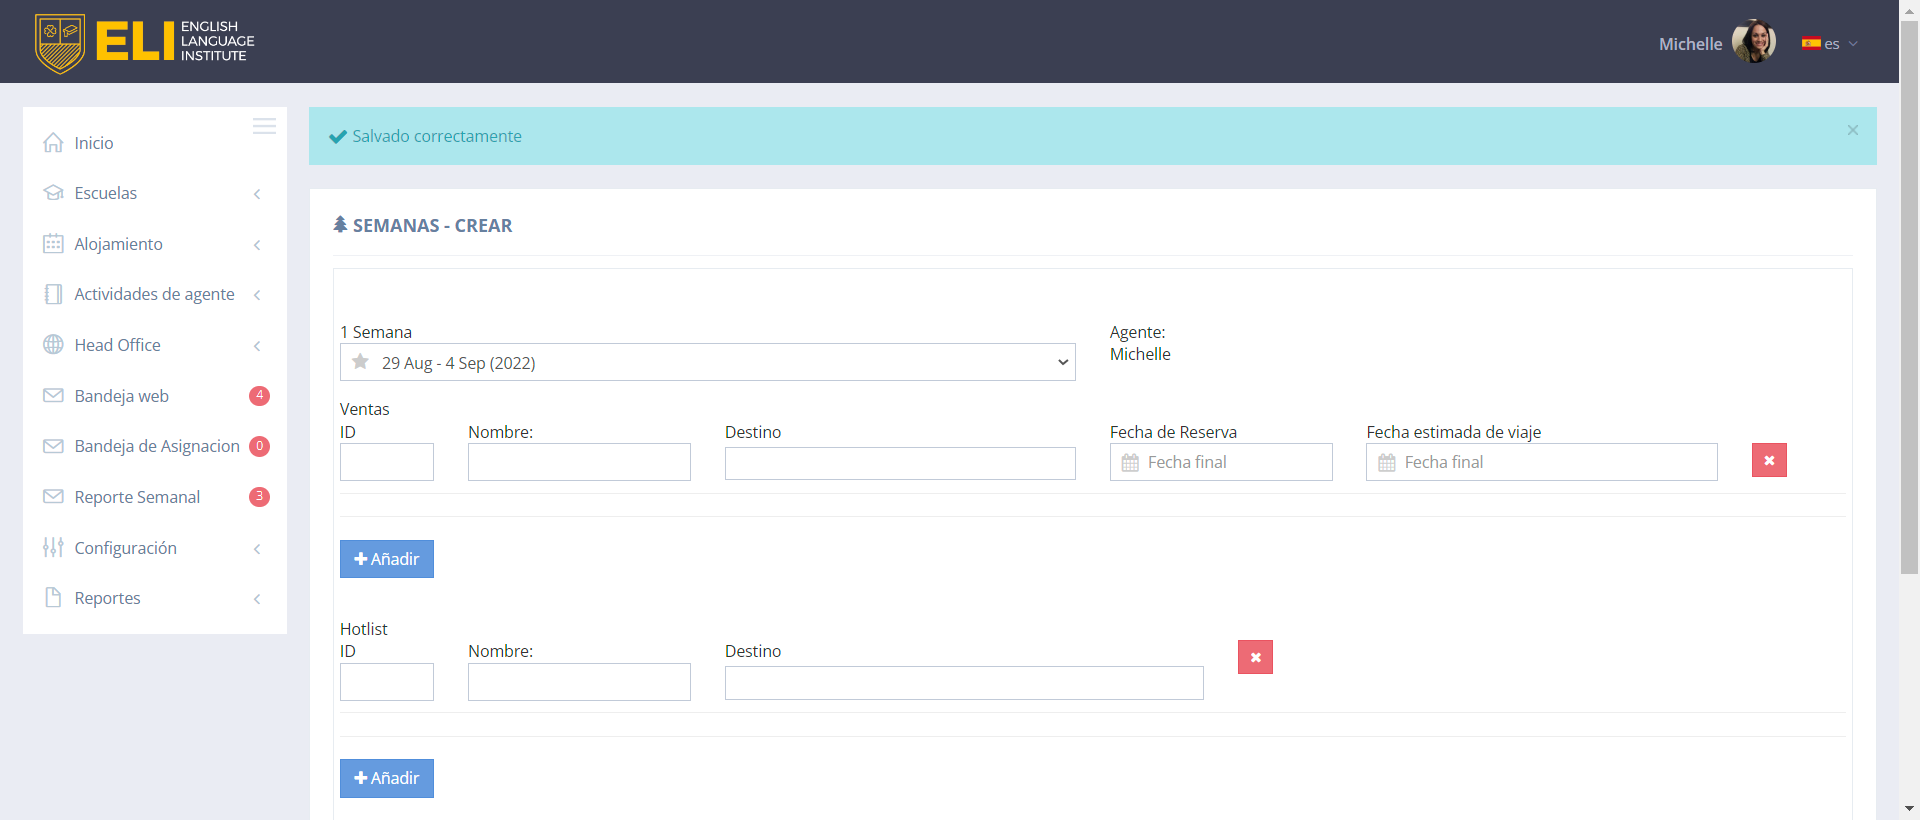Click Añadir button under Ventas
Screen dimensions: 1920x820
tap(386, 559)
